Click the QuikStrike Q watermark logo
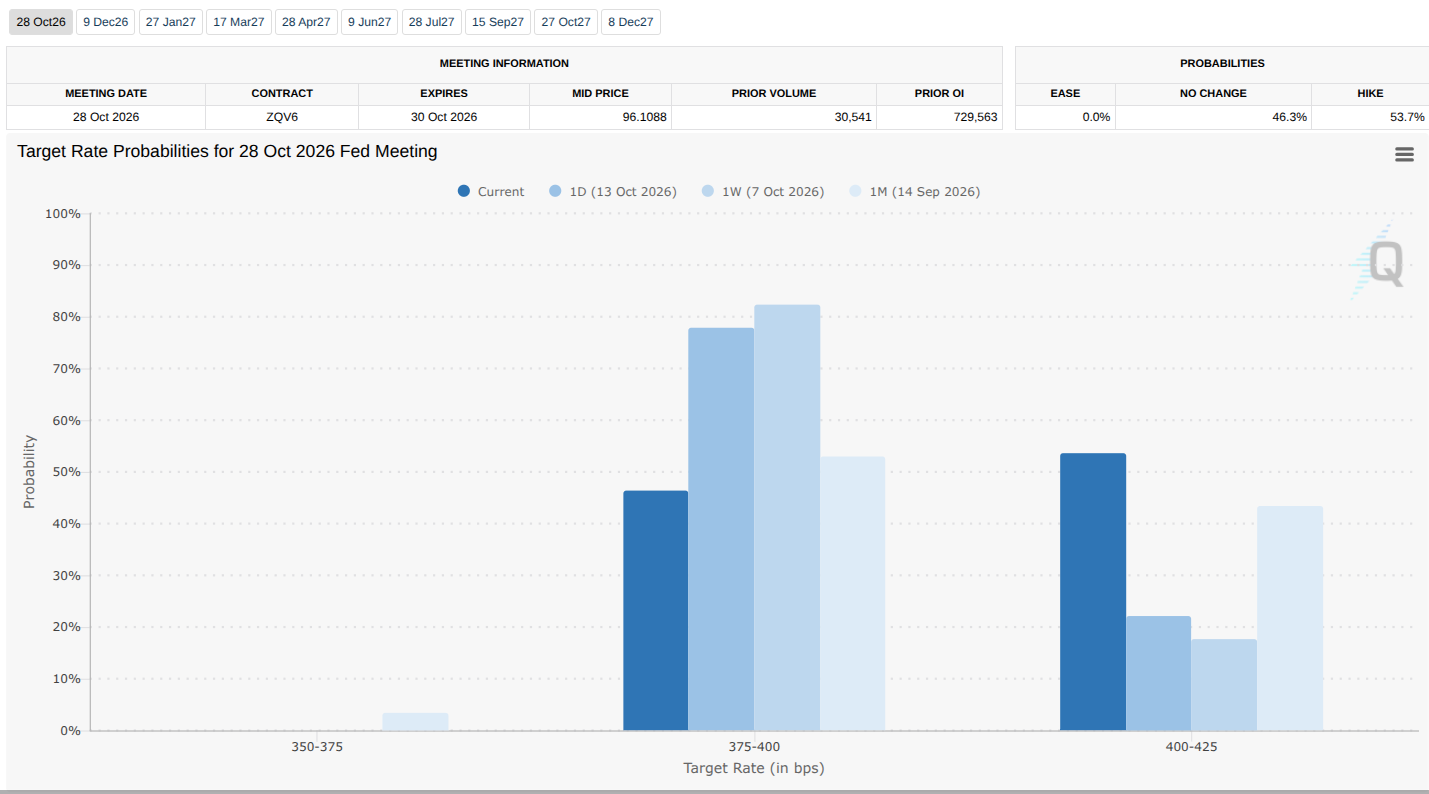Image resolution: width=1429 pixels, height=794 pixels. click(1378, 262)
